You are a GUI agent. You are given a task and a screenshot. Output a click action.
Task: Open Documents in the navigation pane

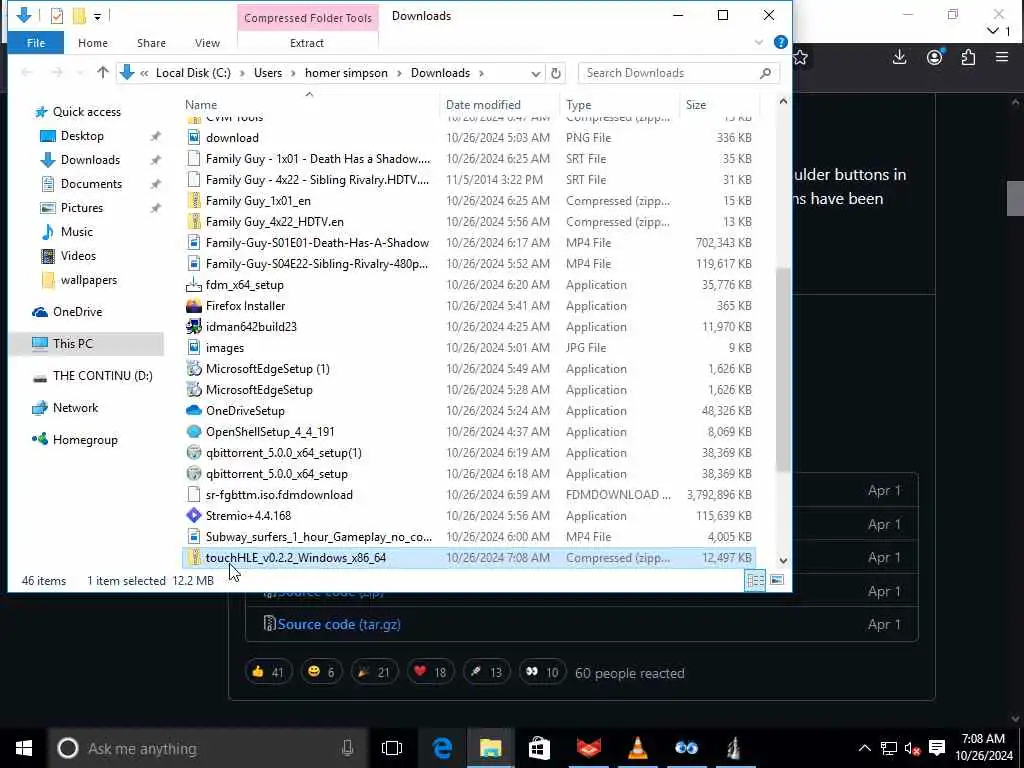(91, 184)
